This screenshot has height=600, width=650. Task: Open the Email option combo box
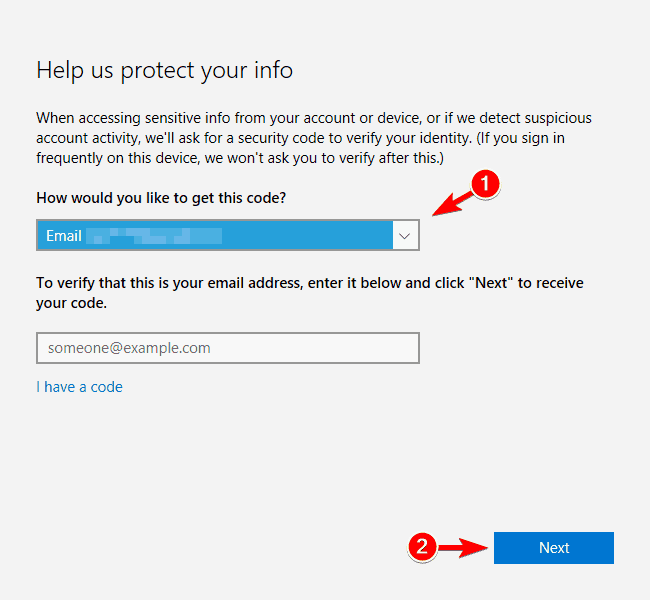(x=228, y=235)
